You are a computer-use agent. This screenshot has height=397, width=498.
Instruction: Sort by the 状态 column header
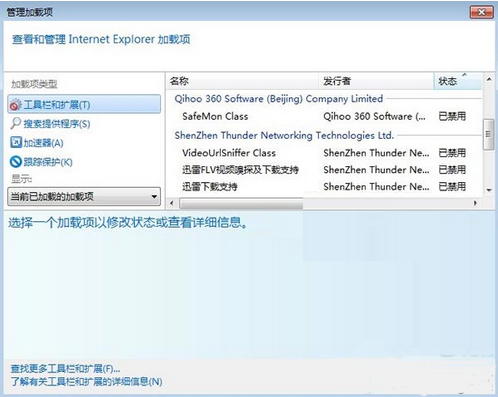pos(458,81)
